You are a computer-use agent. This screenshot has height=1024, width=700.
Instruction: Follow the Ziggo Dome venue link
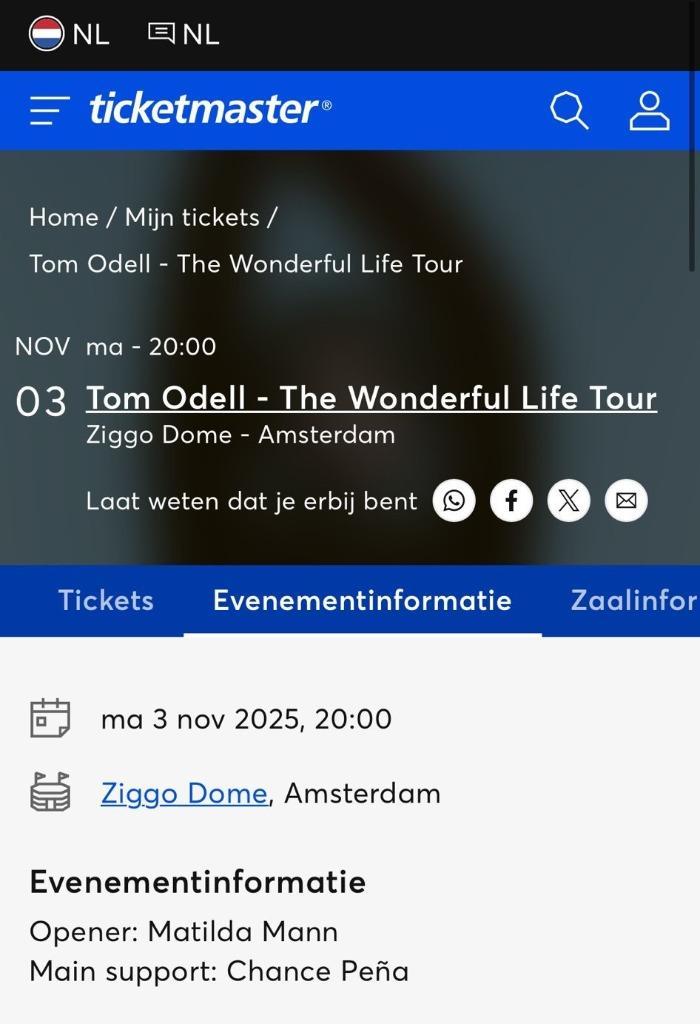(184, 793)
